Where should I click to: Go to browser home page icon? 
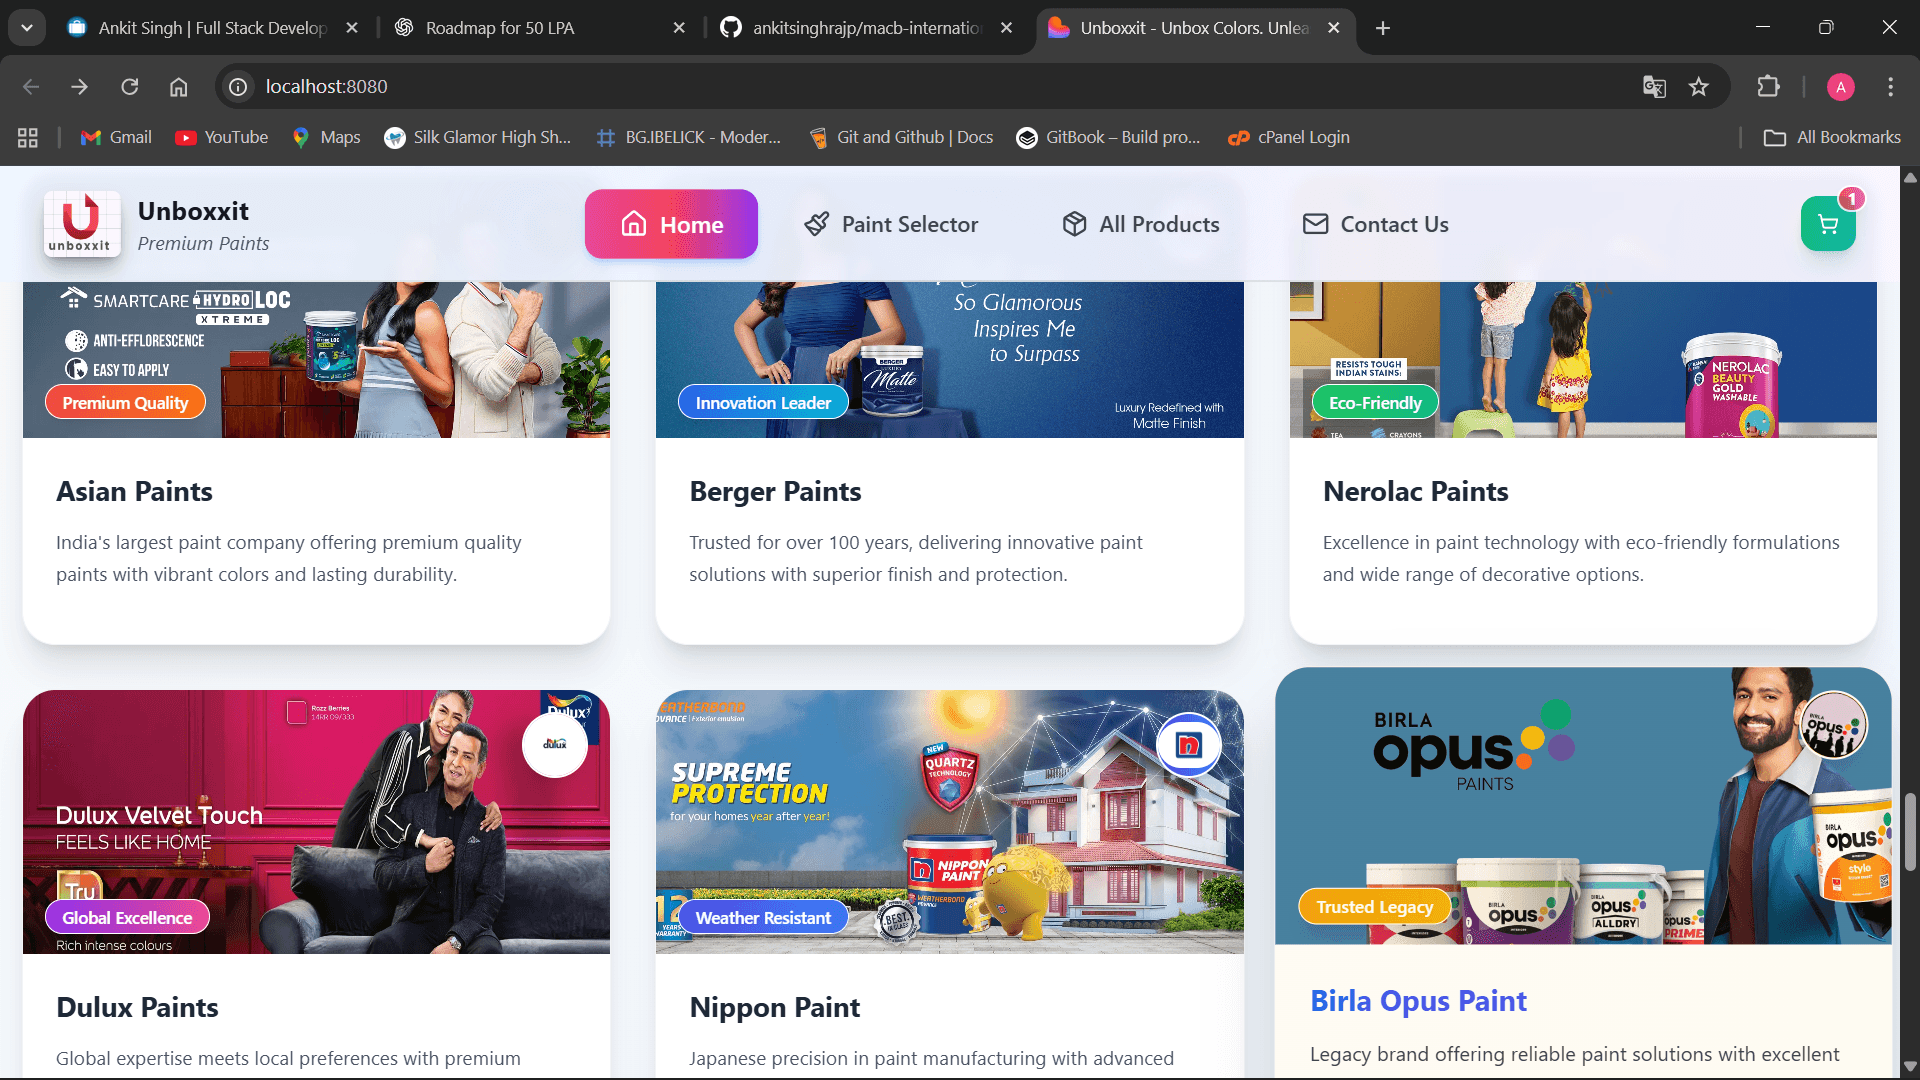coord(178,87)
